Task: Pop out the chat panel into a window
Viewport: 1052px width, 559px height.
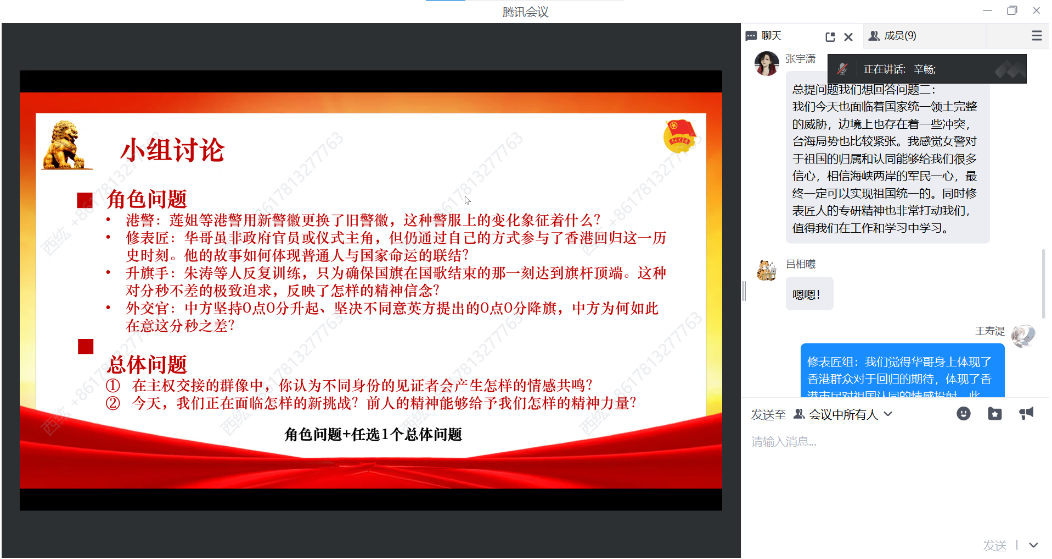Action: [830, 37]
